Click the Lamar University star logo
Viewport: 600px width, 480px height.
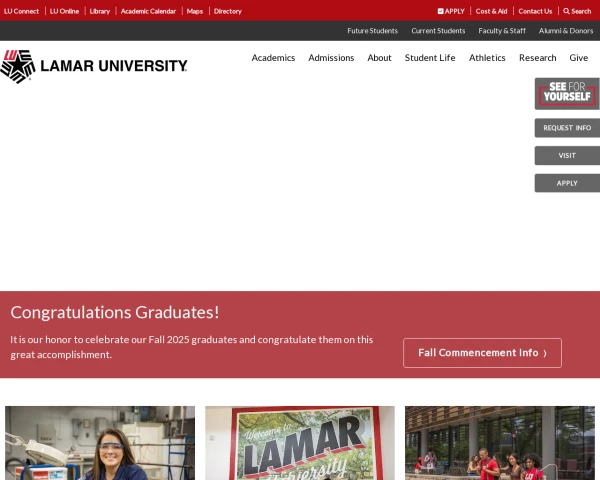coord(18,66)
